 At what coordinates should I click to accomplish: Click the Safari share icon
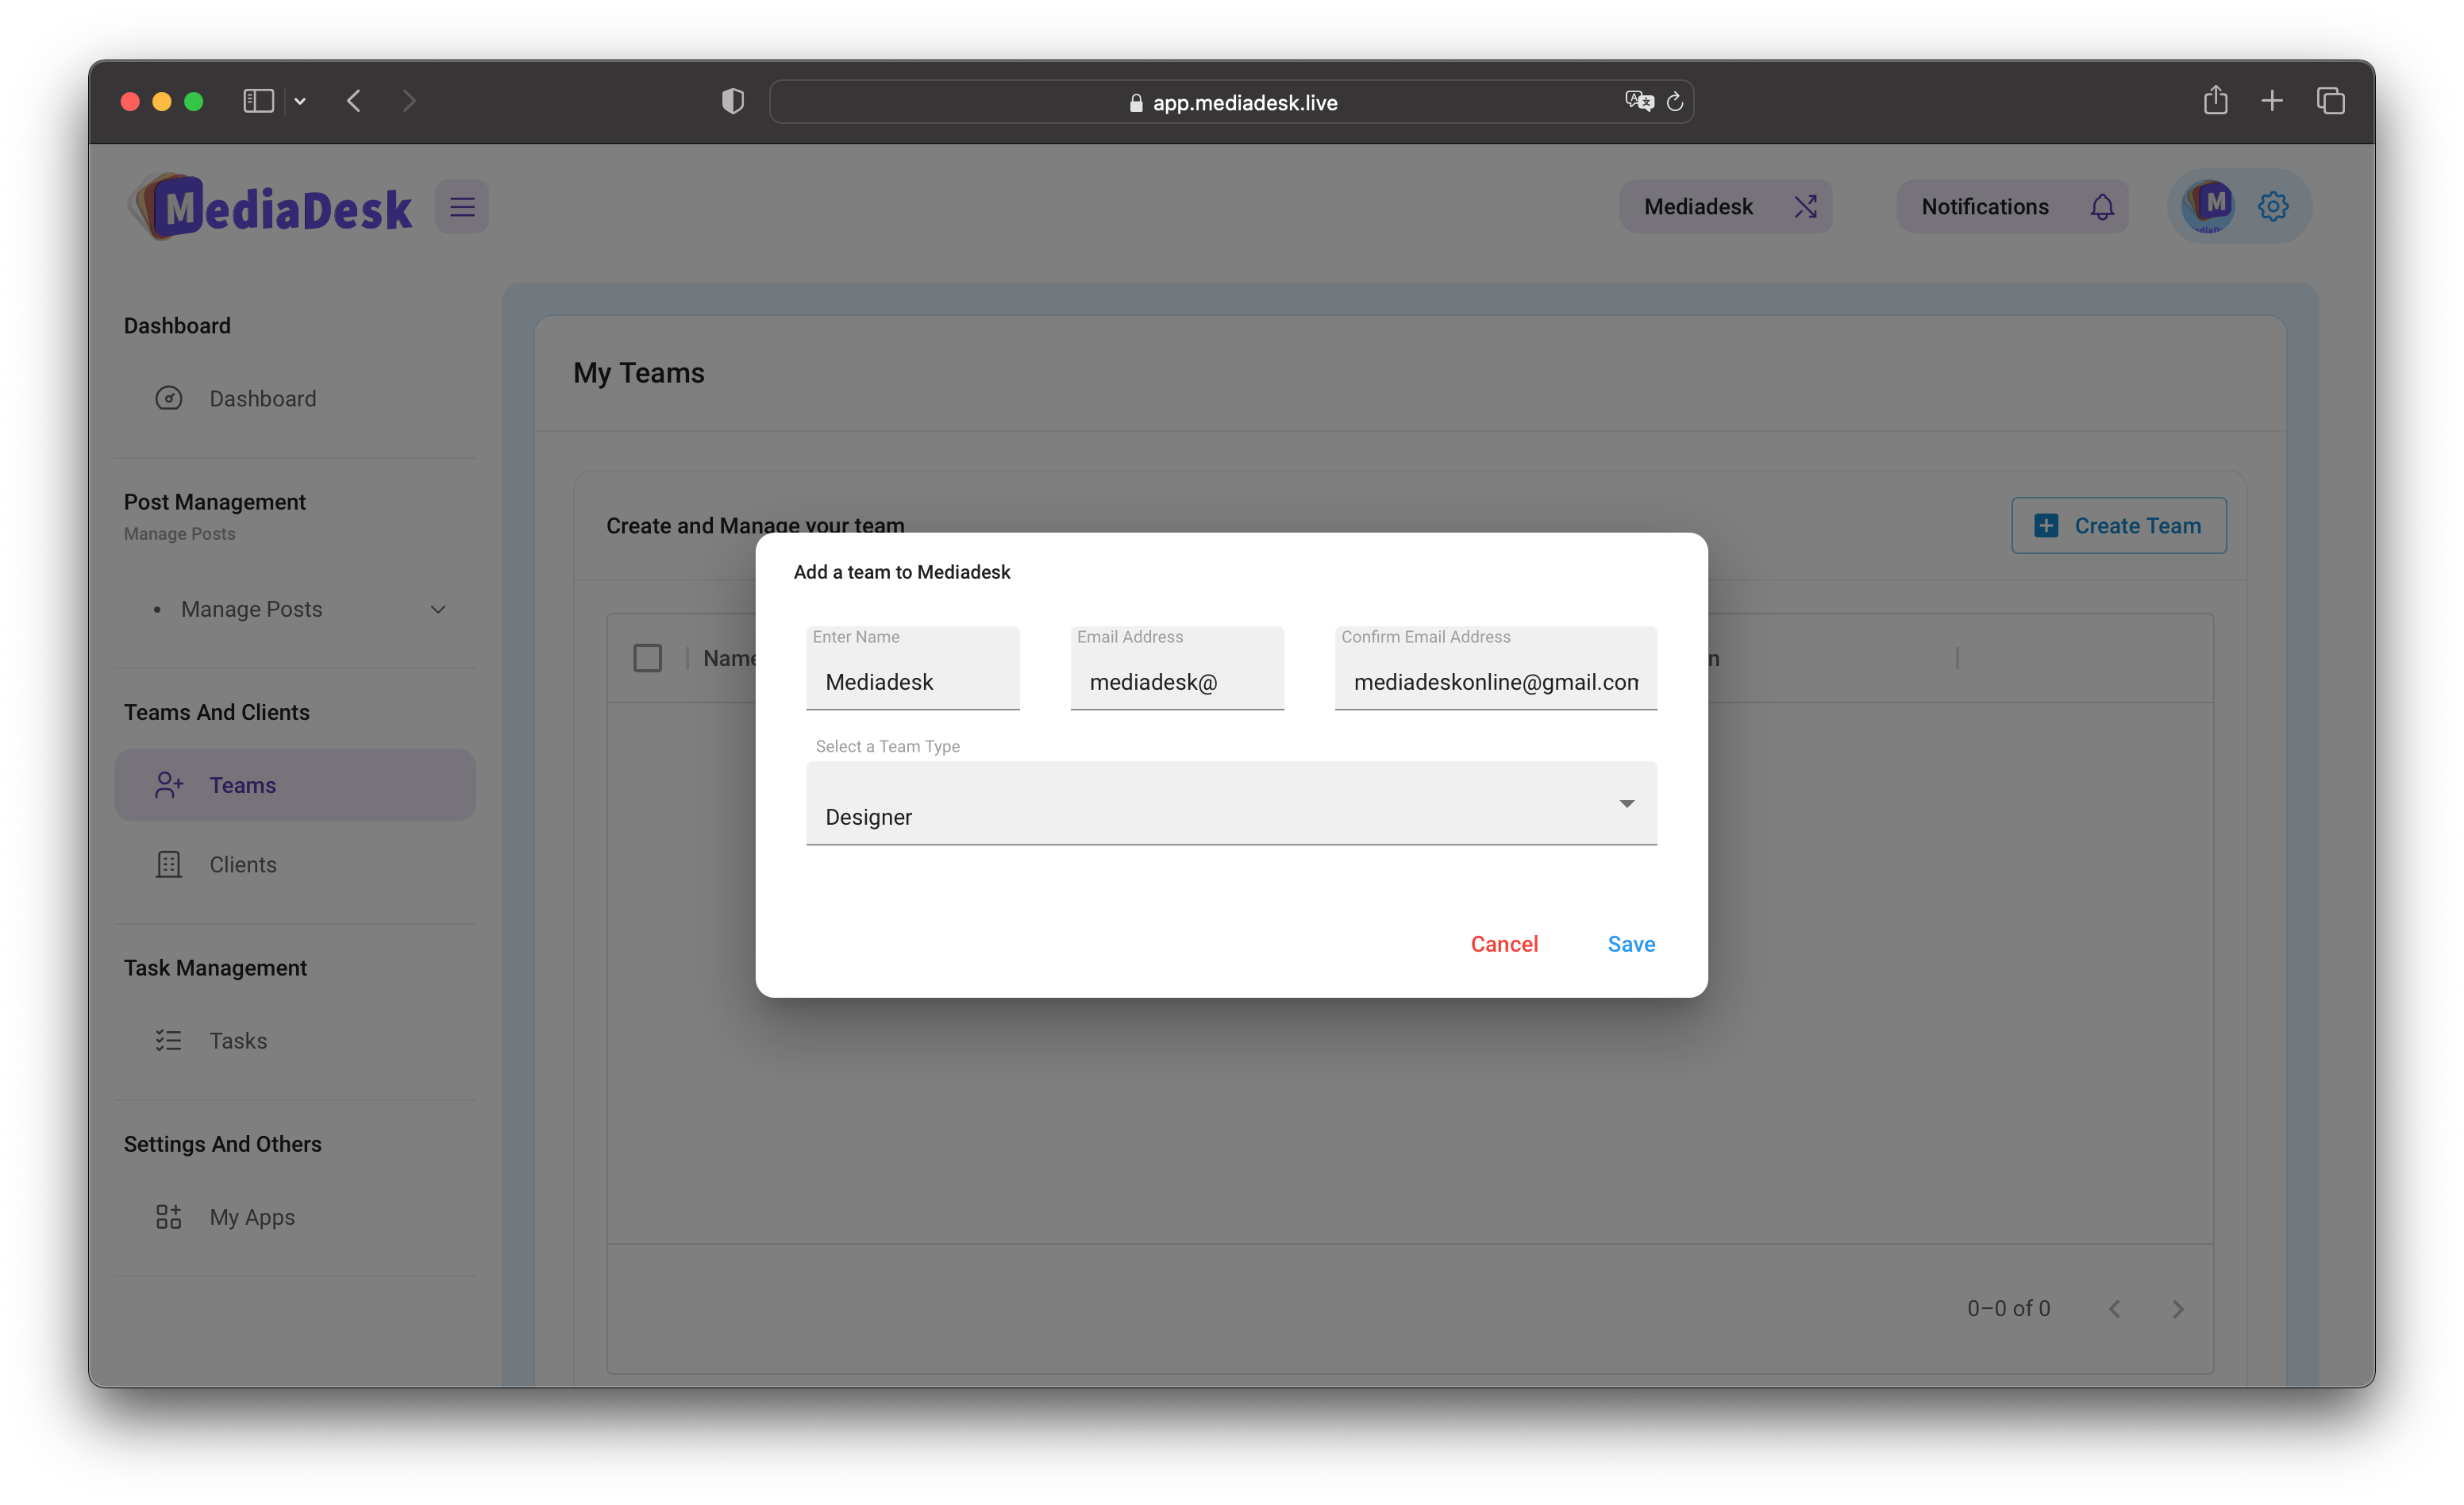pos(2215,100)
